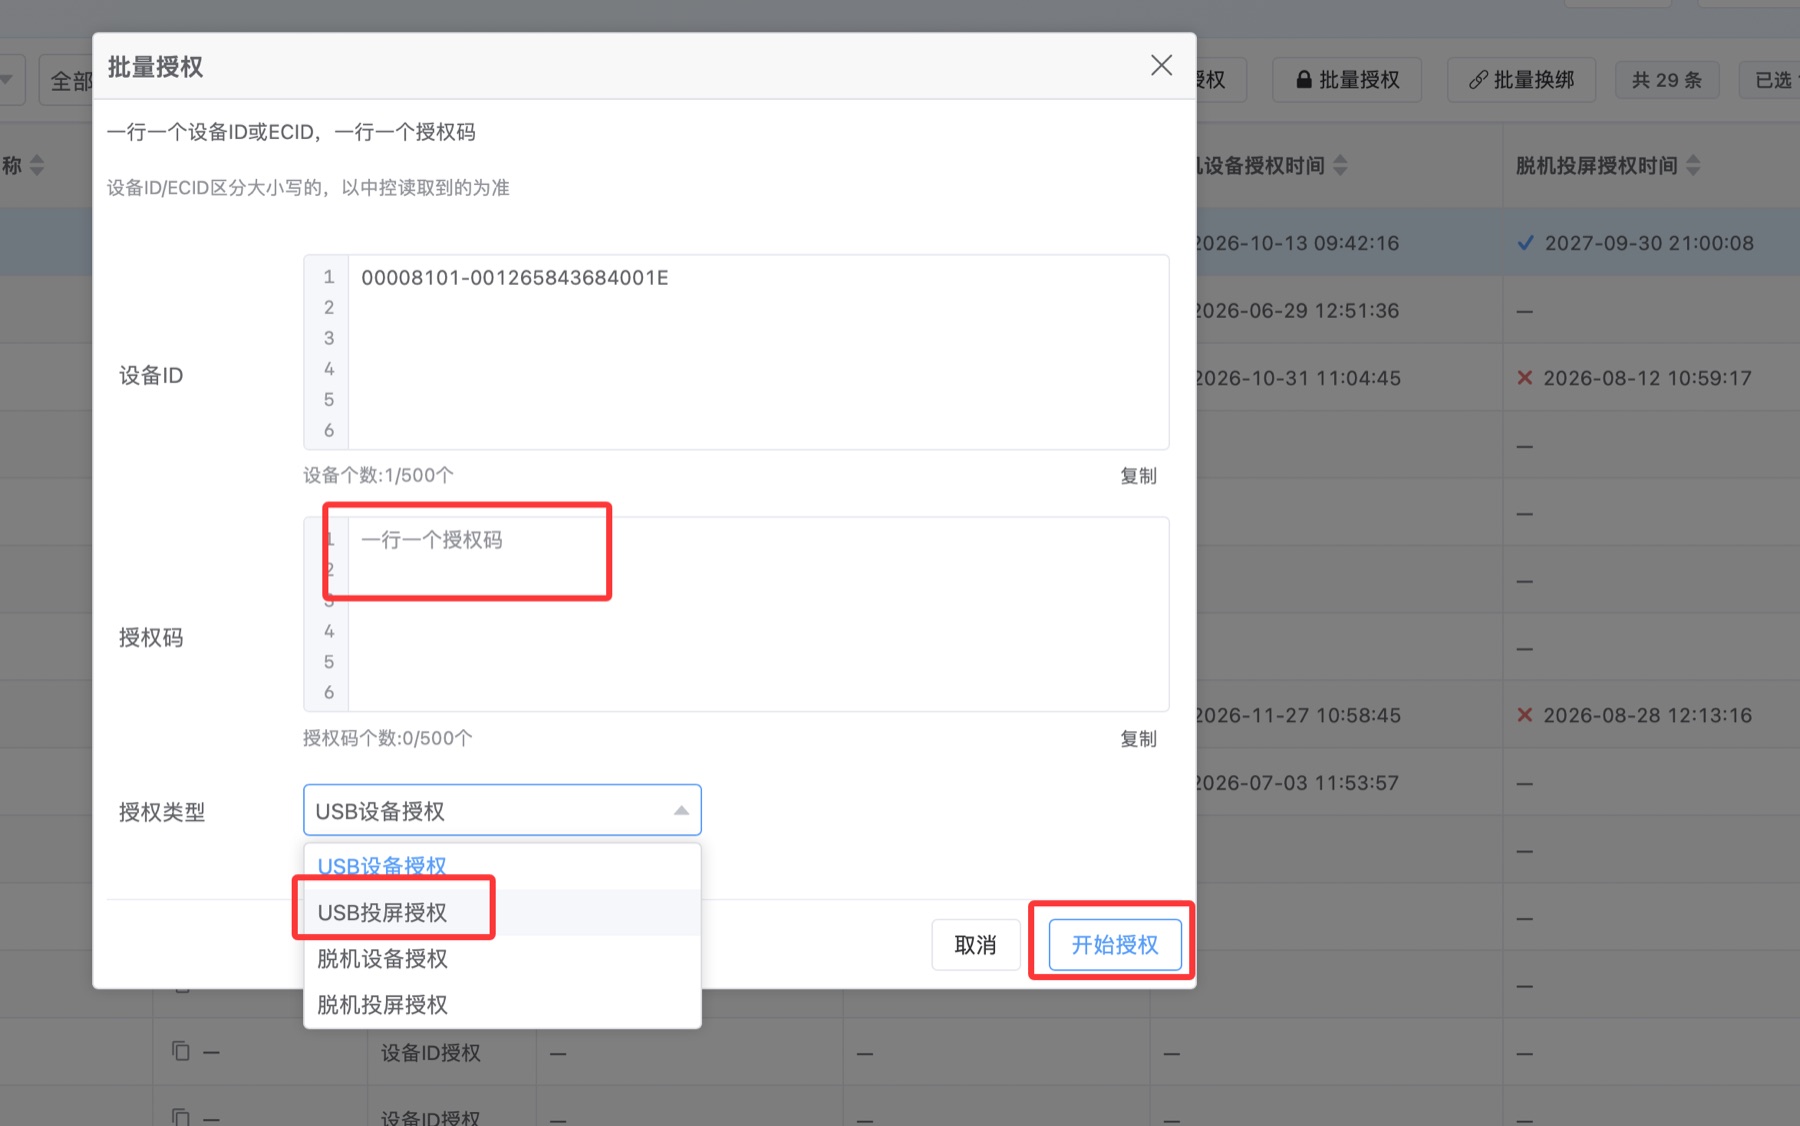Click the date cell 2026-10-13 09:42:16
The height and width of the screenshot is (1126, 1800).
coord(1298,243)
